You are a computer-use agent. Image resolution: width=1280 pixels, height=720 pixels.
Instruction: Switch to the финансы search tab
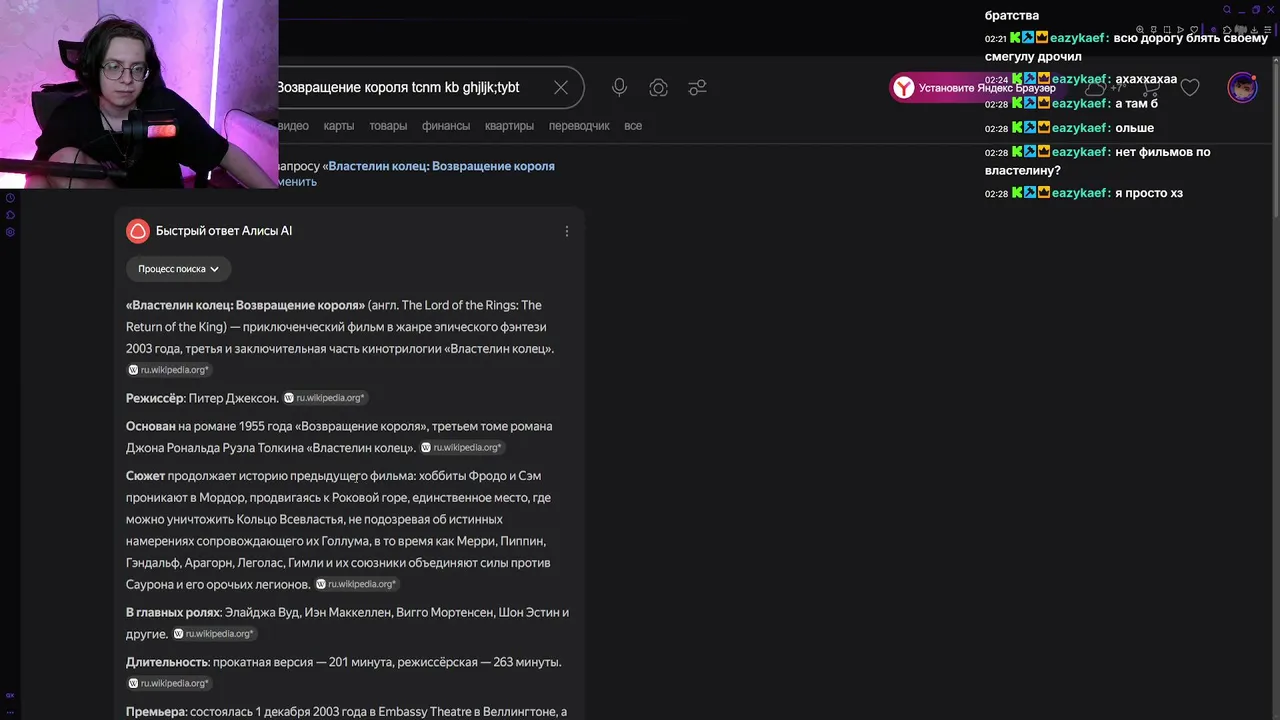446,126
